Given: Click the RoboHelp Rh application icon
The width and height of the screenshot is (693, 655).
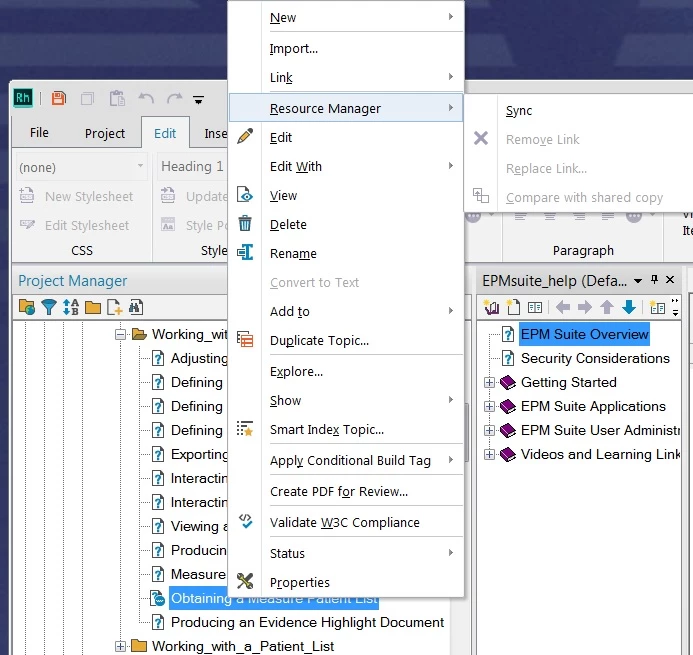Looking at the screenshot, I should (x=23, y=97).
